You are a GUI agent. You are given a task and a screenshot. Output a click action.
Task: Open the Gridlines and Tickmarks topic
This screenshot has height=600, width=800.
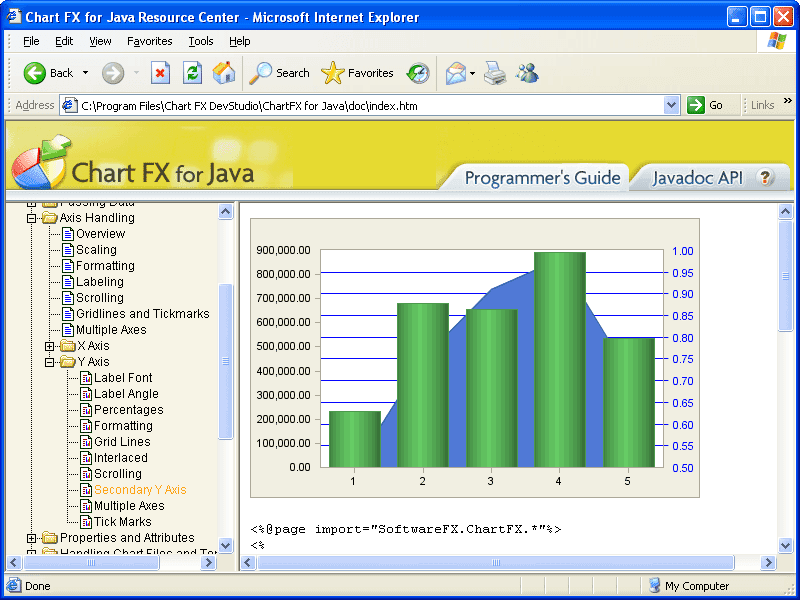coord(142,314)
